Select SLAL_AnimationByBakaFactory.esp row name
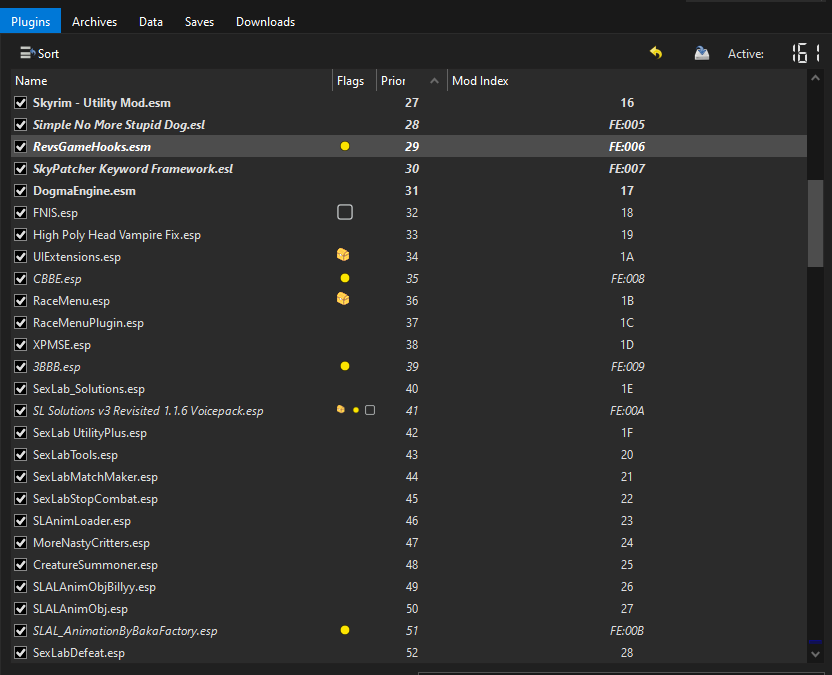This screenshot has height=675, width=832. (x=125, y=631)
